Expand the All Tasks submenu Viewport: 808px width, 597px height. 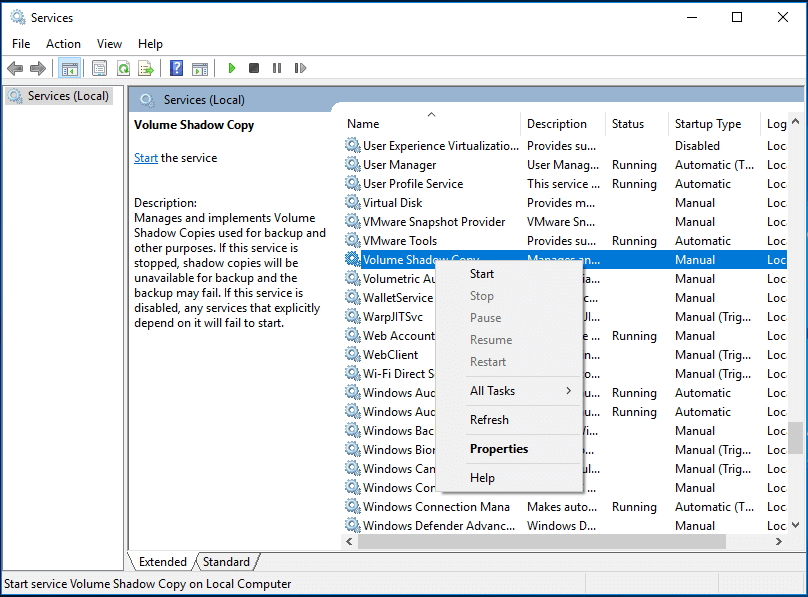pyautogui.click(x=492, y=392)
